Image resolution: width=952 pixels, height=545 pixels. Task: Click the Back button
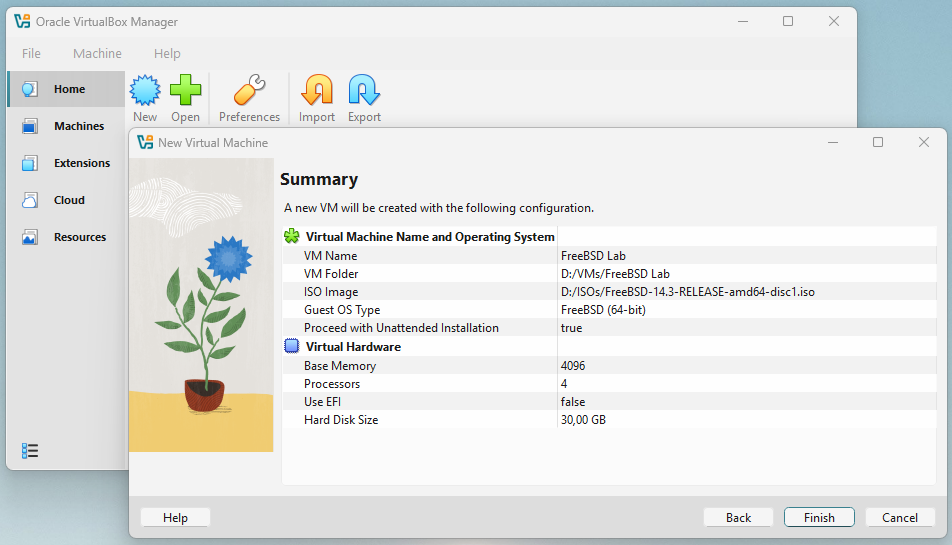[x=738, y=518]
